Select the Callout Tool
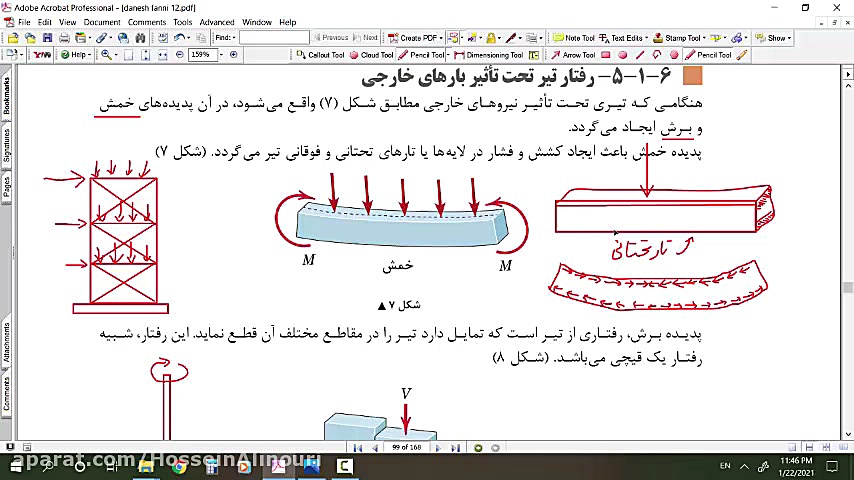 (x=320, y=55)
